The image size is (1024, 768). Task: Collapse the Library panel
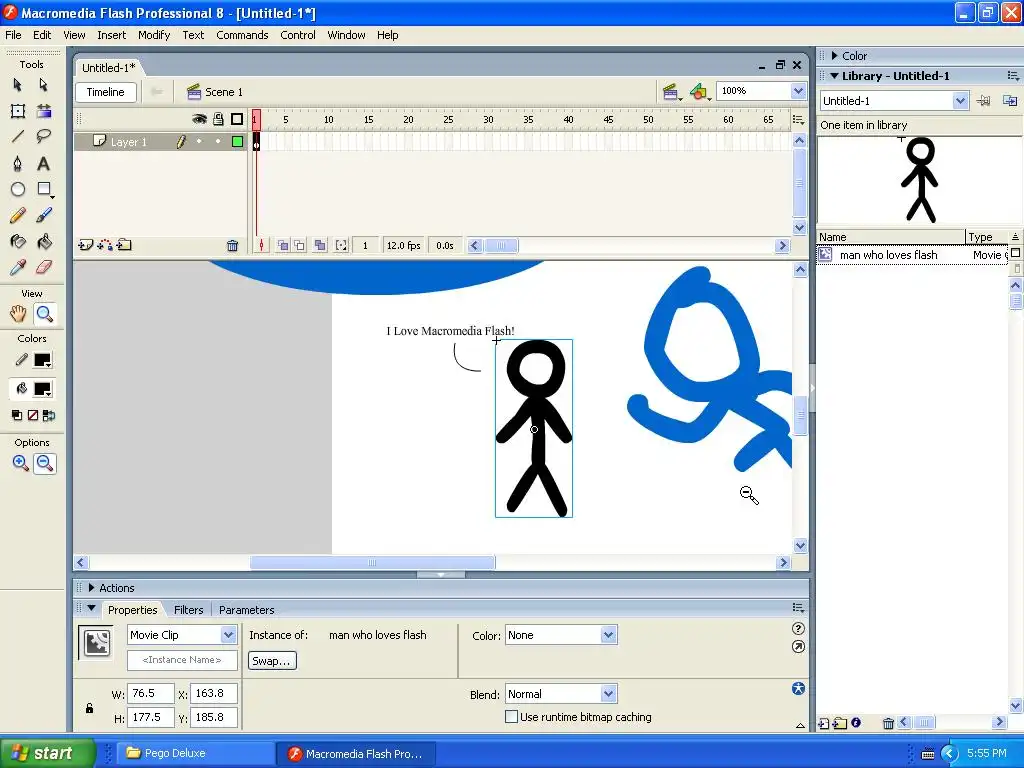point(834,76)
